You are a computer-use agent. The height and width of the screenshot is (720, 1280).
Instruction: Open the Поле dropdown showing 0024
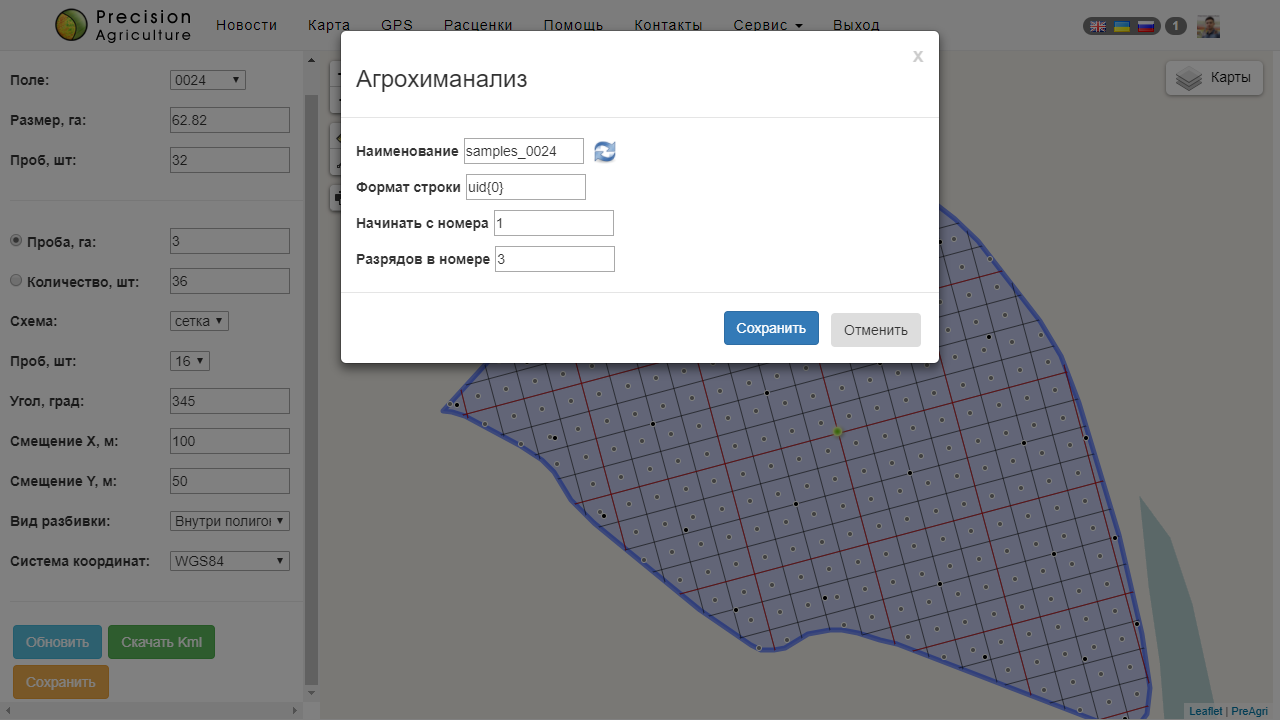[x=208, y=80]
